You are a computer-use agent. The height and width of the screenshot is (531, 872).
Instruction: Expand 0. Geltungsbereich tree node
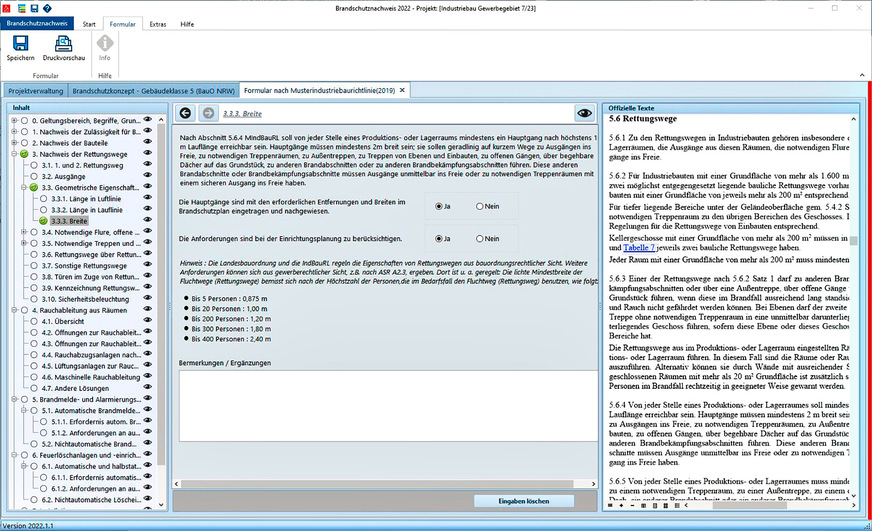click(13, 121)
